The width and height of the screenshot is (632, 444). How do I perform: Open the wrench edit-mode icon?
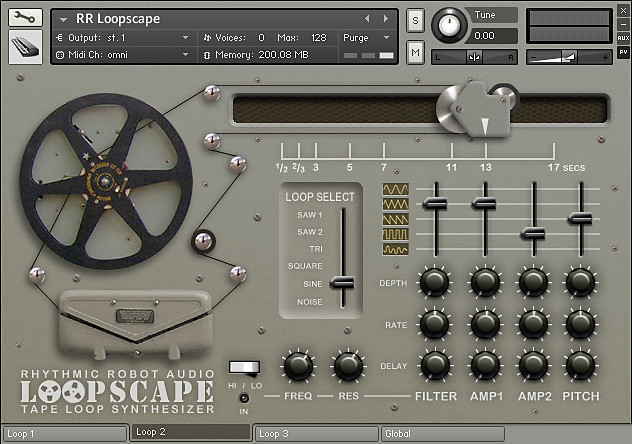[25, 17]
